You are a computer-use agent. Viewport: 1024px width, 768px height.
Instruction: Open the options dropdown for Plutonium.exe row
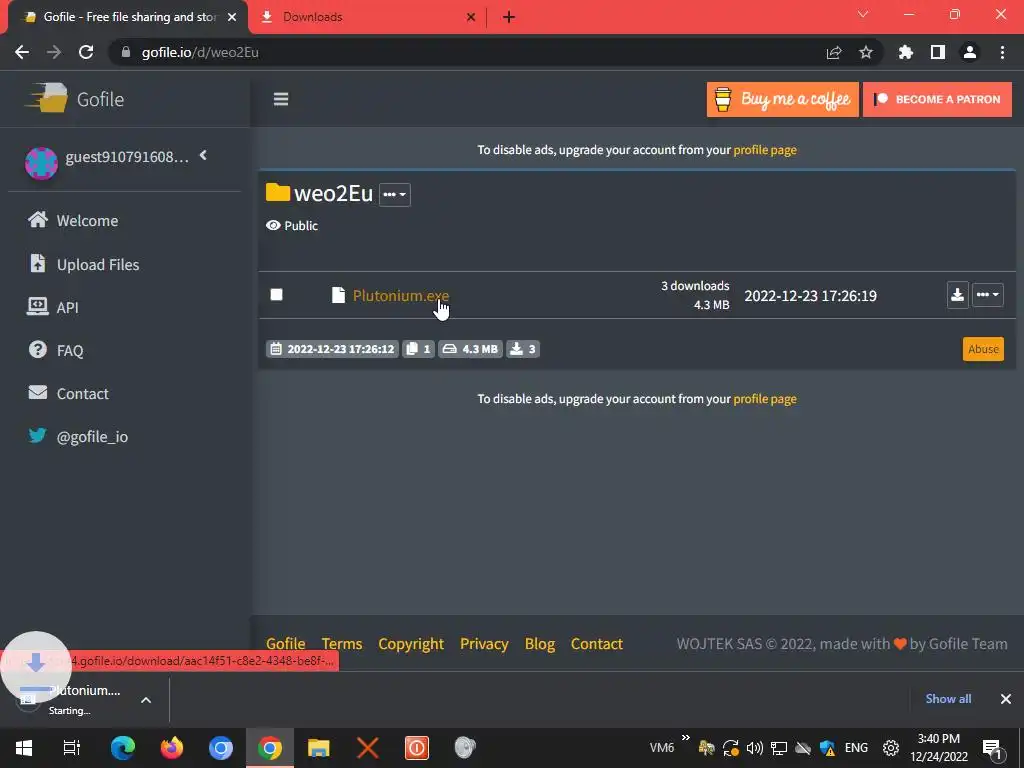tap(987, 295)
